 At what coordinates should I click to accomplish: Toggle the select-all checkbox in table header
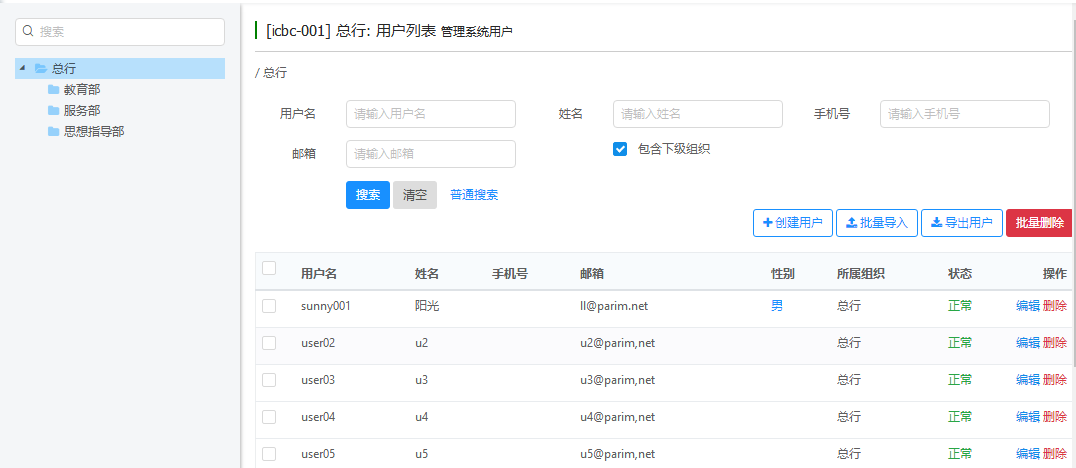pos(269,268)
